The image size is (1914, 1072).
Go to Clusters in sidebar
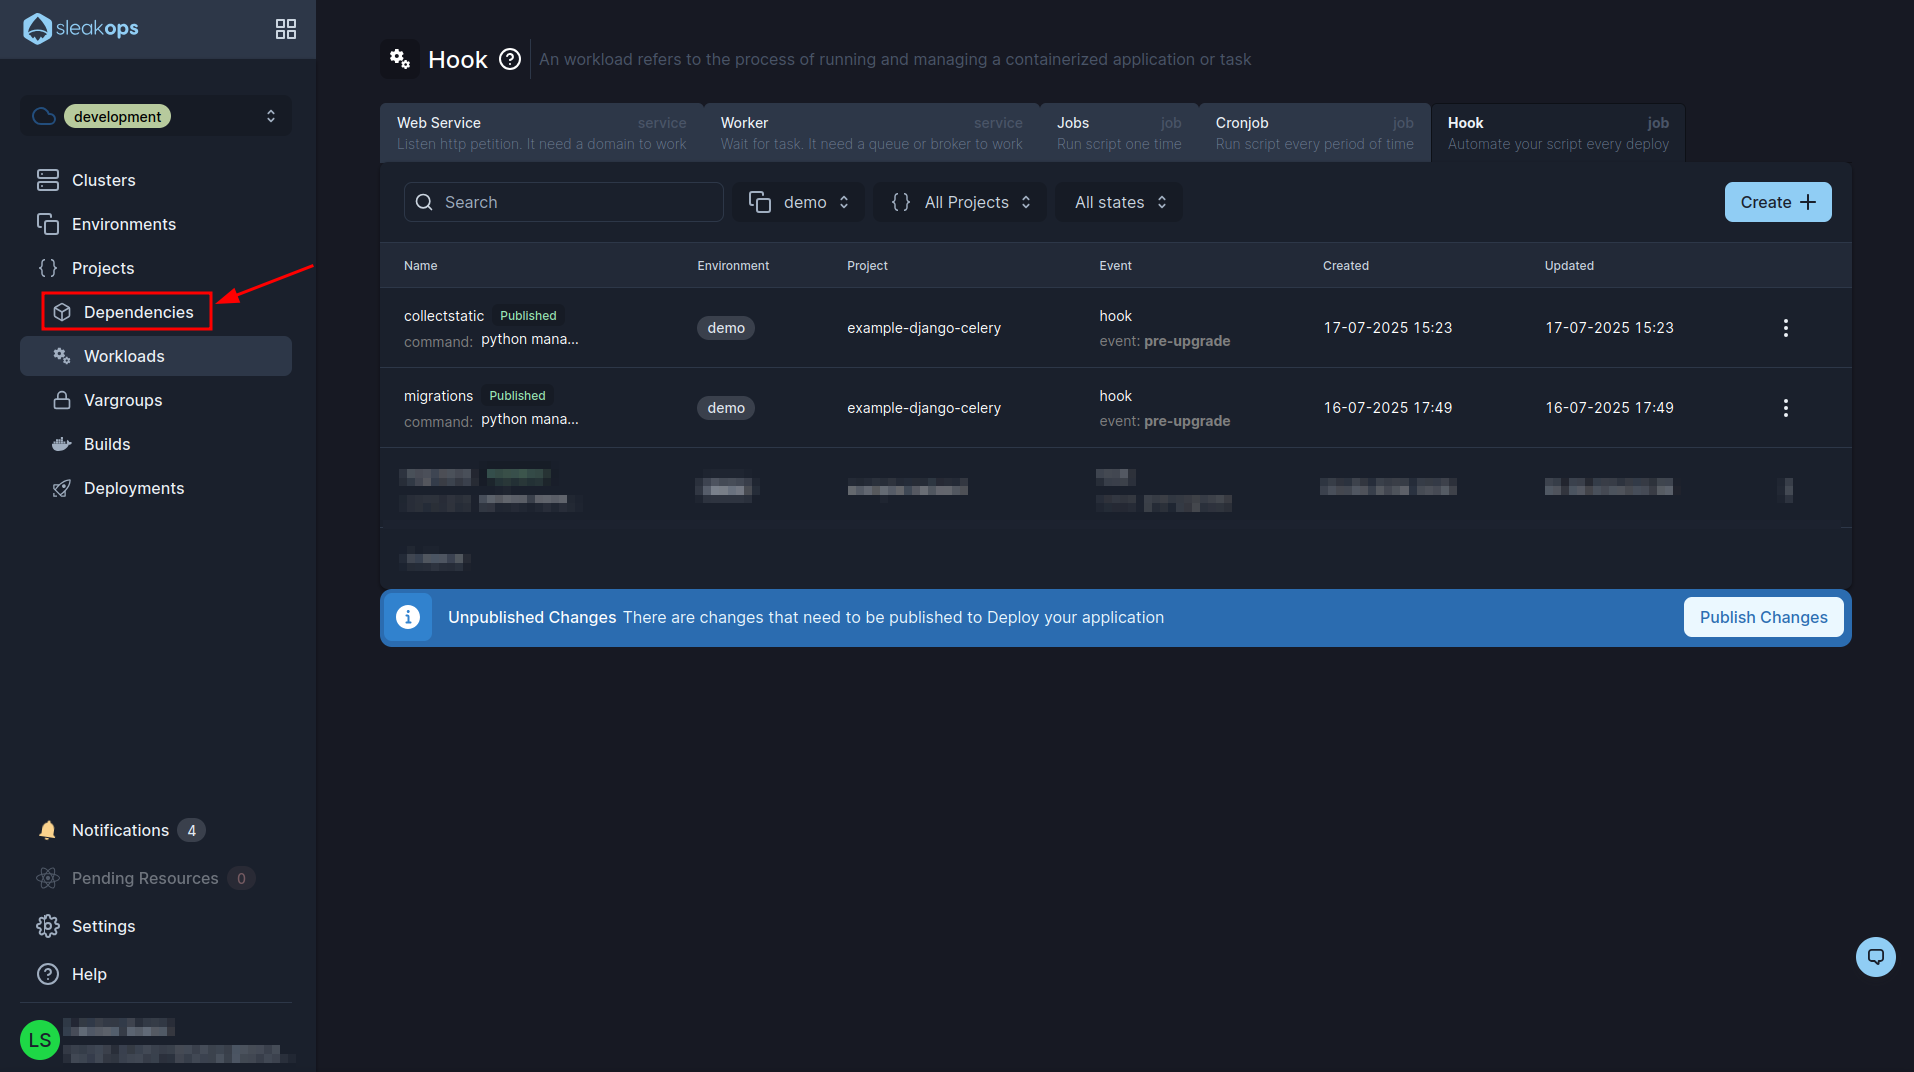[156, 180]
